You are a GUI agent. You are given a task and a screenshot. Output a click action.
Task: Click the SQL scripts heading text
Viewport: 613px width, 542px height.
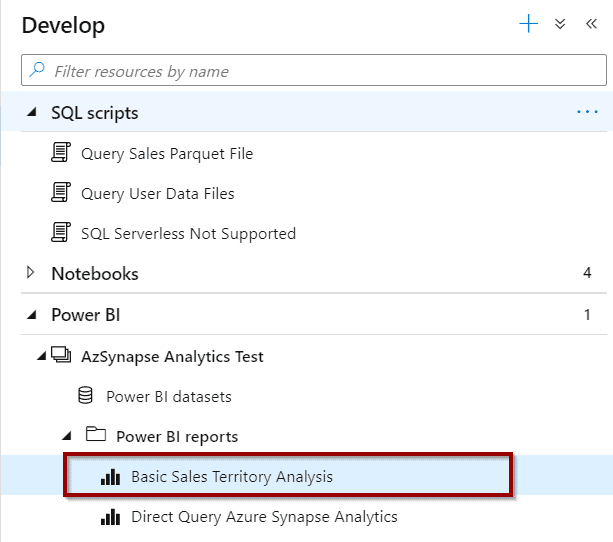pyautogui.click(x=95, y=113)
